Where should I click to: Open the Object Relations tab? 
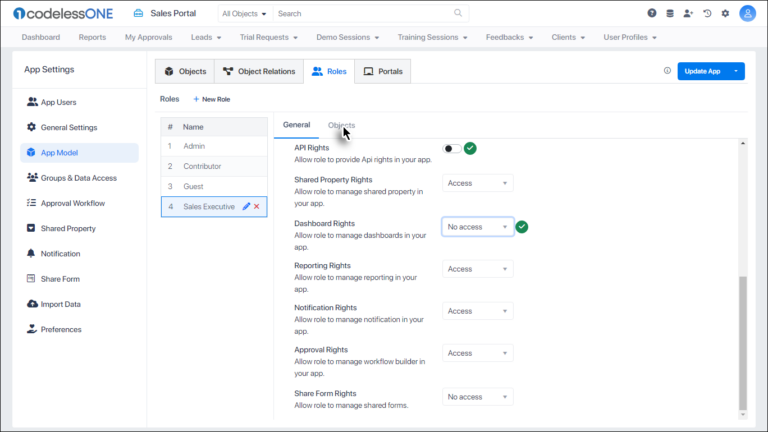tap(258, 71)
